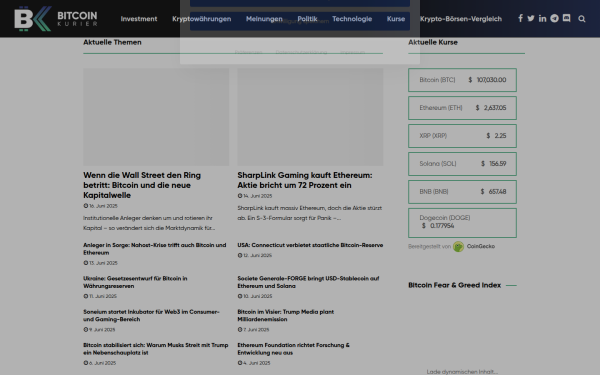Open the Investment menu

139,19
